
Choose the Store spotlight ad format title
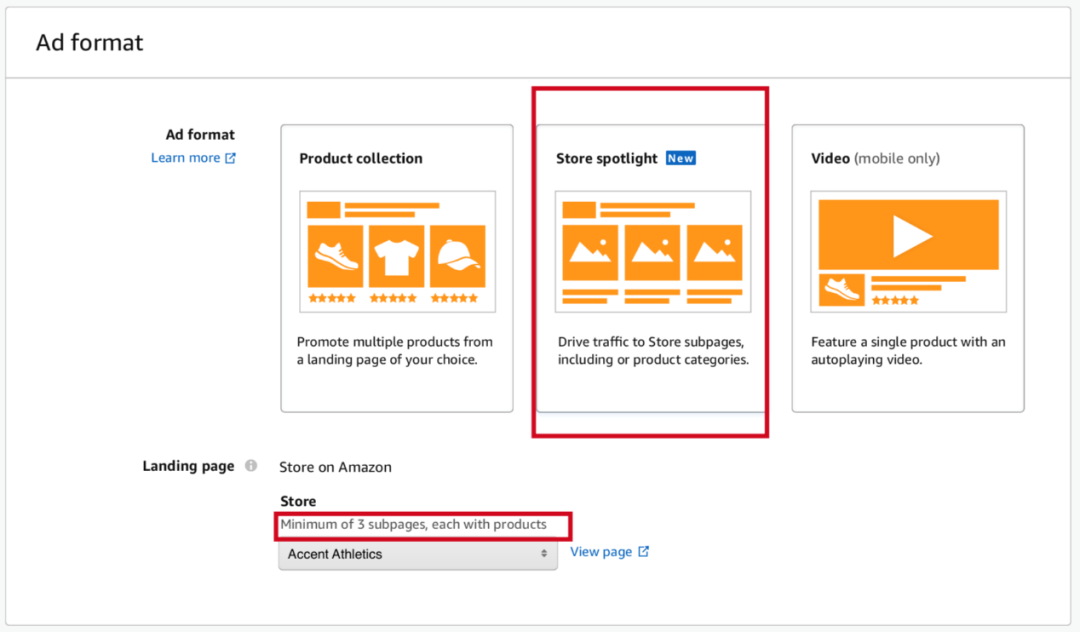[607, 158]
